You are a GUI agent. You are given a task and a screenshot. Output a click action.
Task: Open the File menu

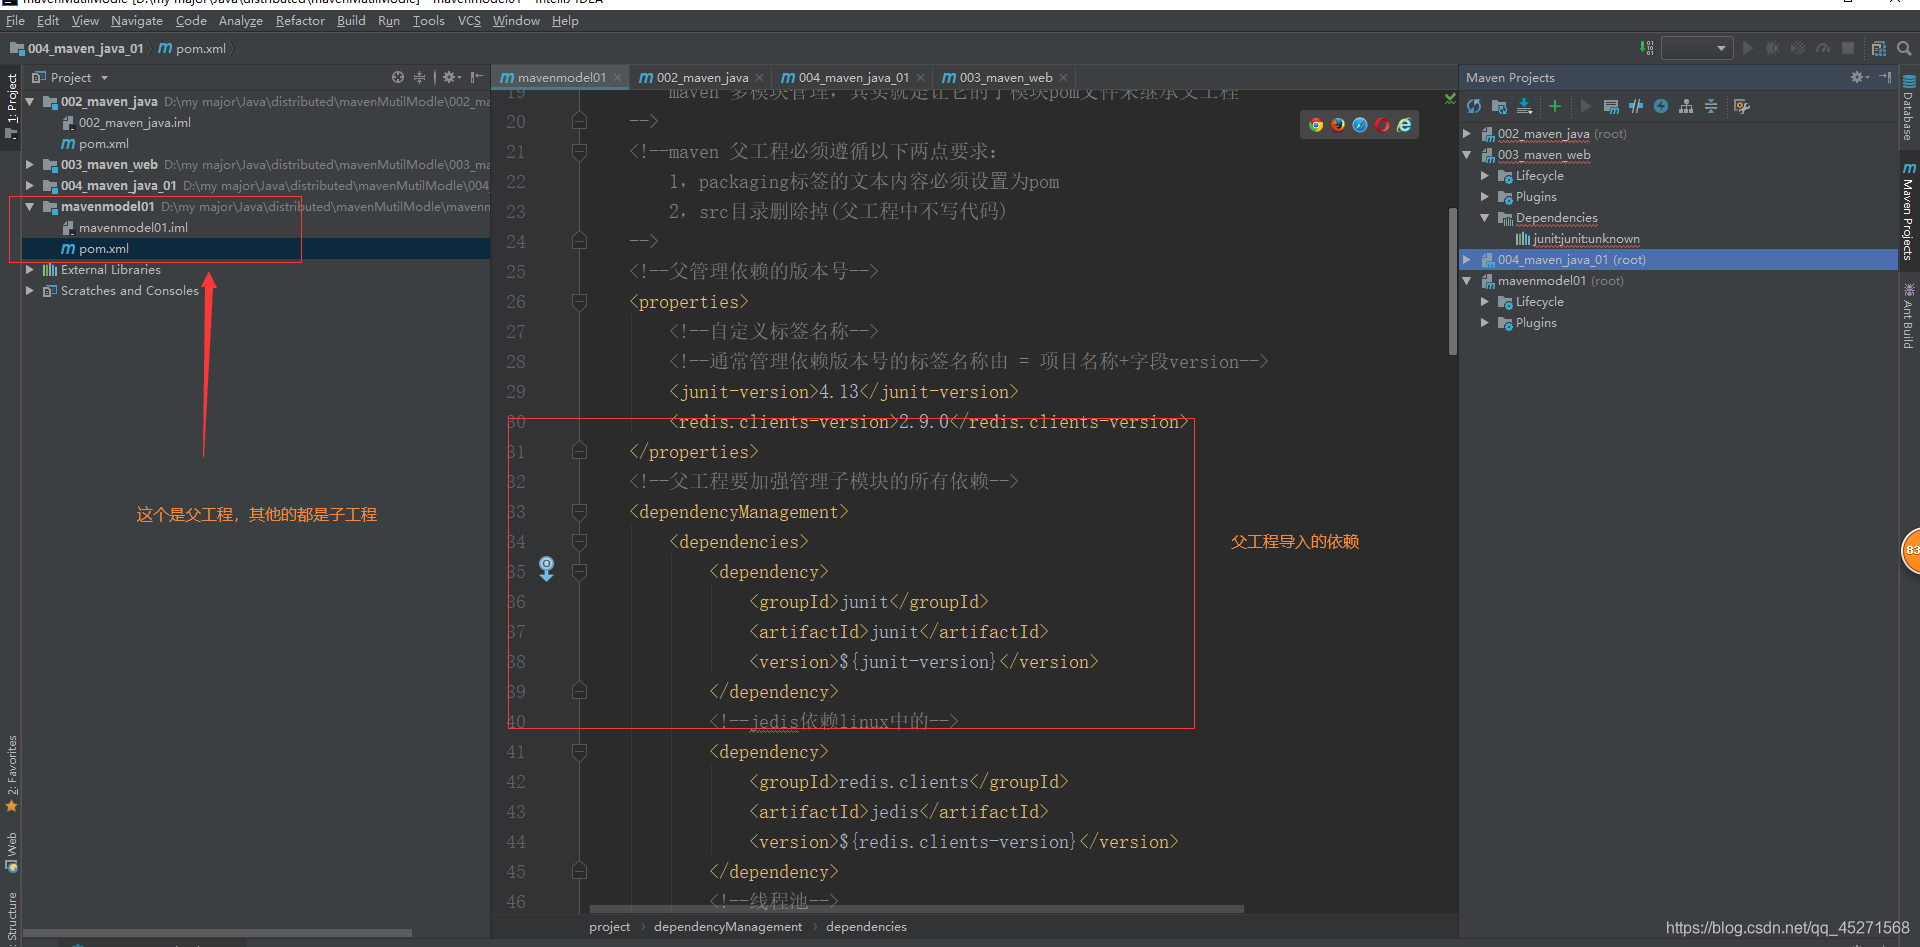[15, 20]
